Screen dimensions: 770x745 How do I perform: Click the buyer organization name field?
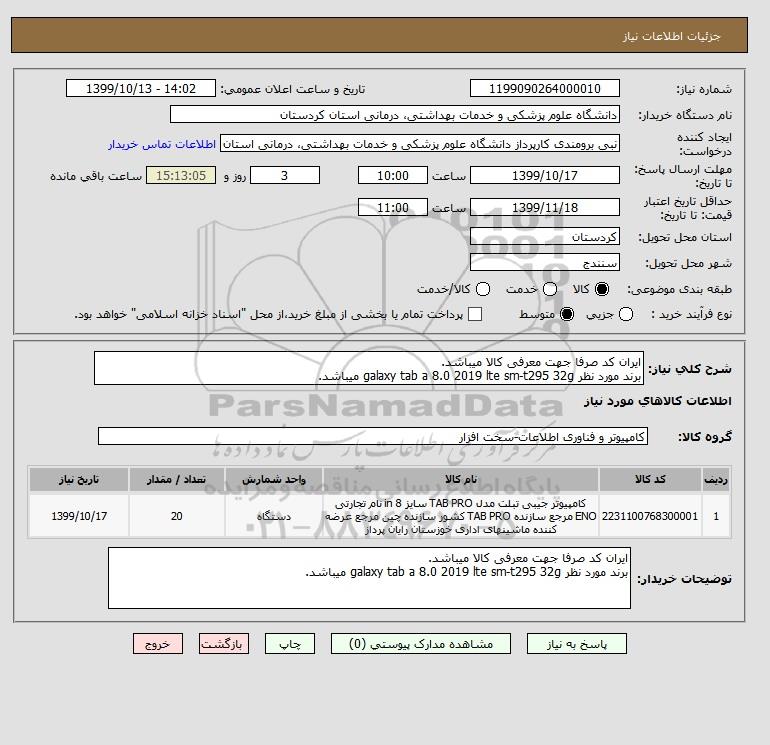(395, 114)
